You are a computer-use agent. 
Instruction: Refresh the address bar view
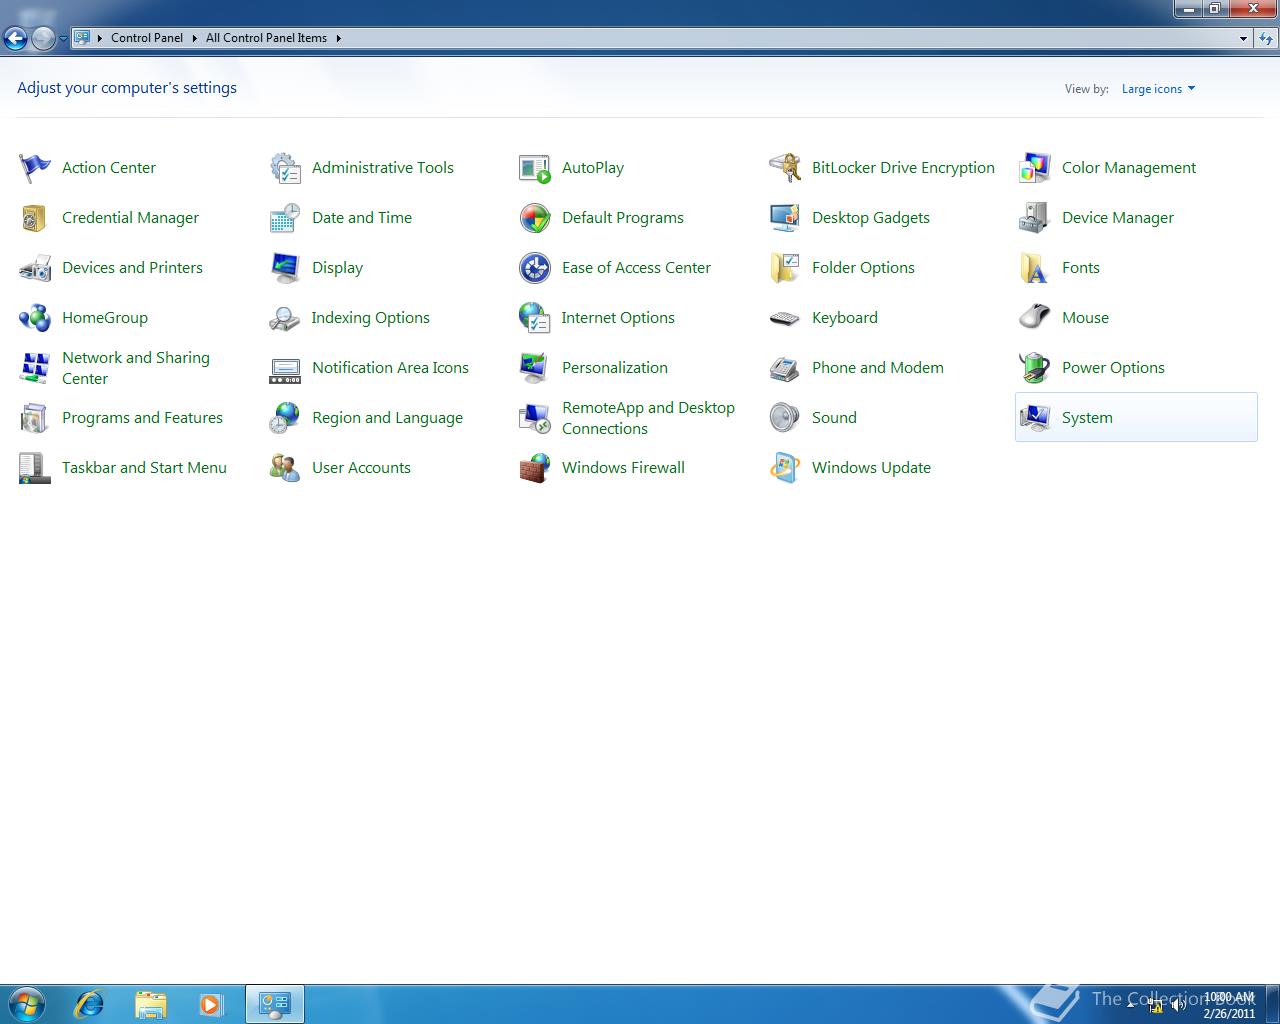(1266, 38)
